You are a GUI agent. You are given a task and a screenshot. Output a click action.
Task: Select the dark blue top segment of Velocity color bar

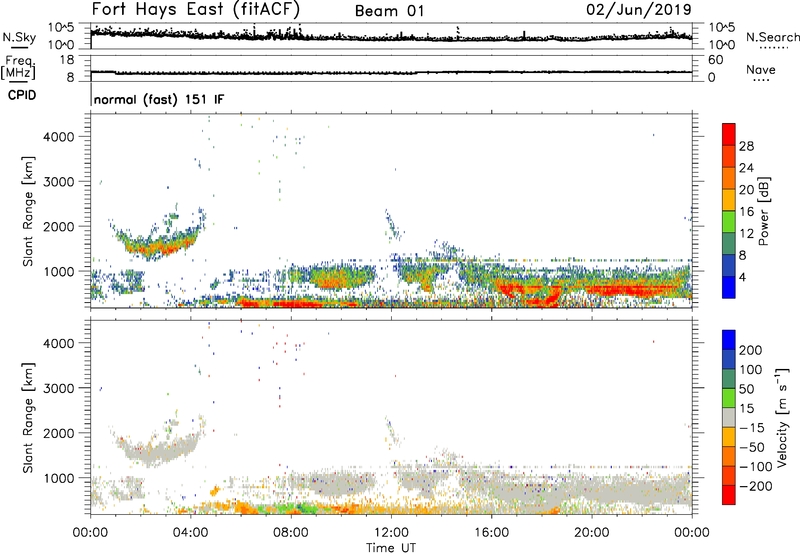point(729,340)
